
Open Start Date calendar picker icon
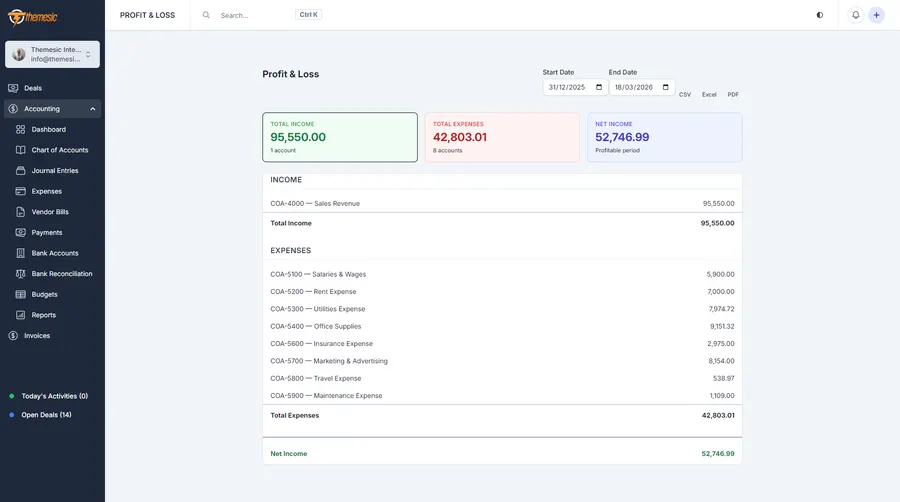[x=599, y=87]
